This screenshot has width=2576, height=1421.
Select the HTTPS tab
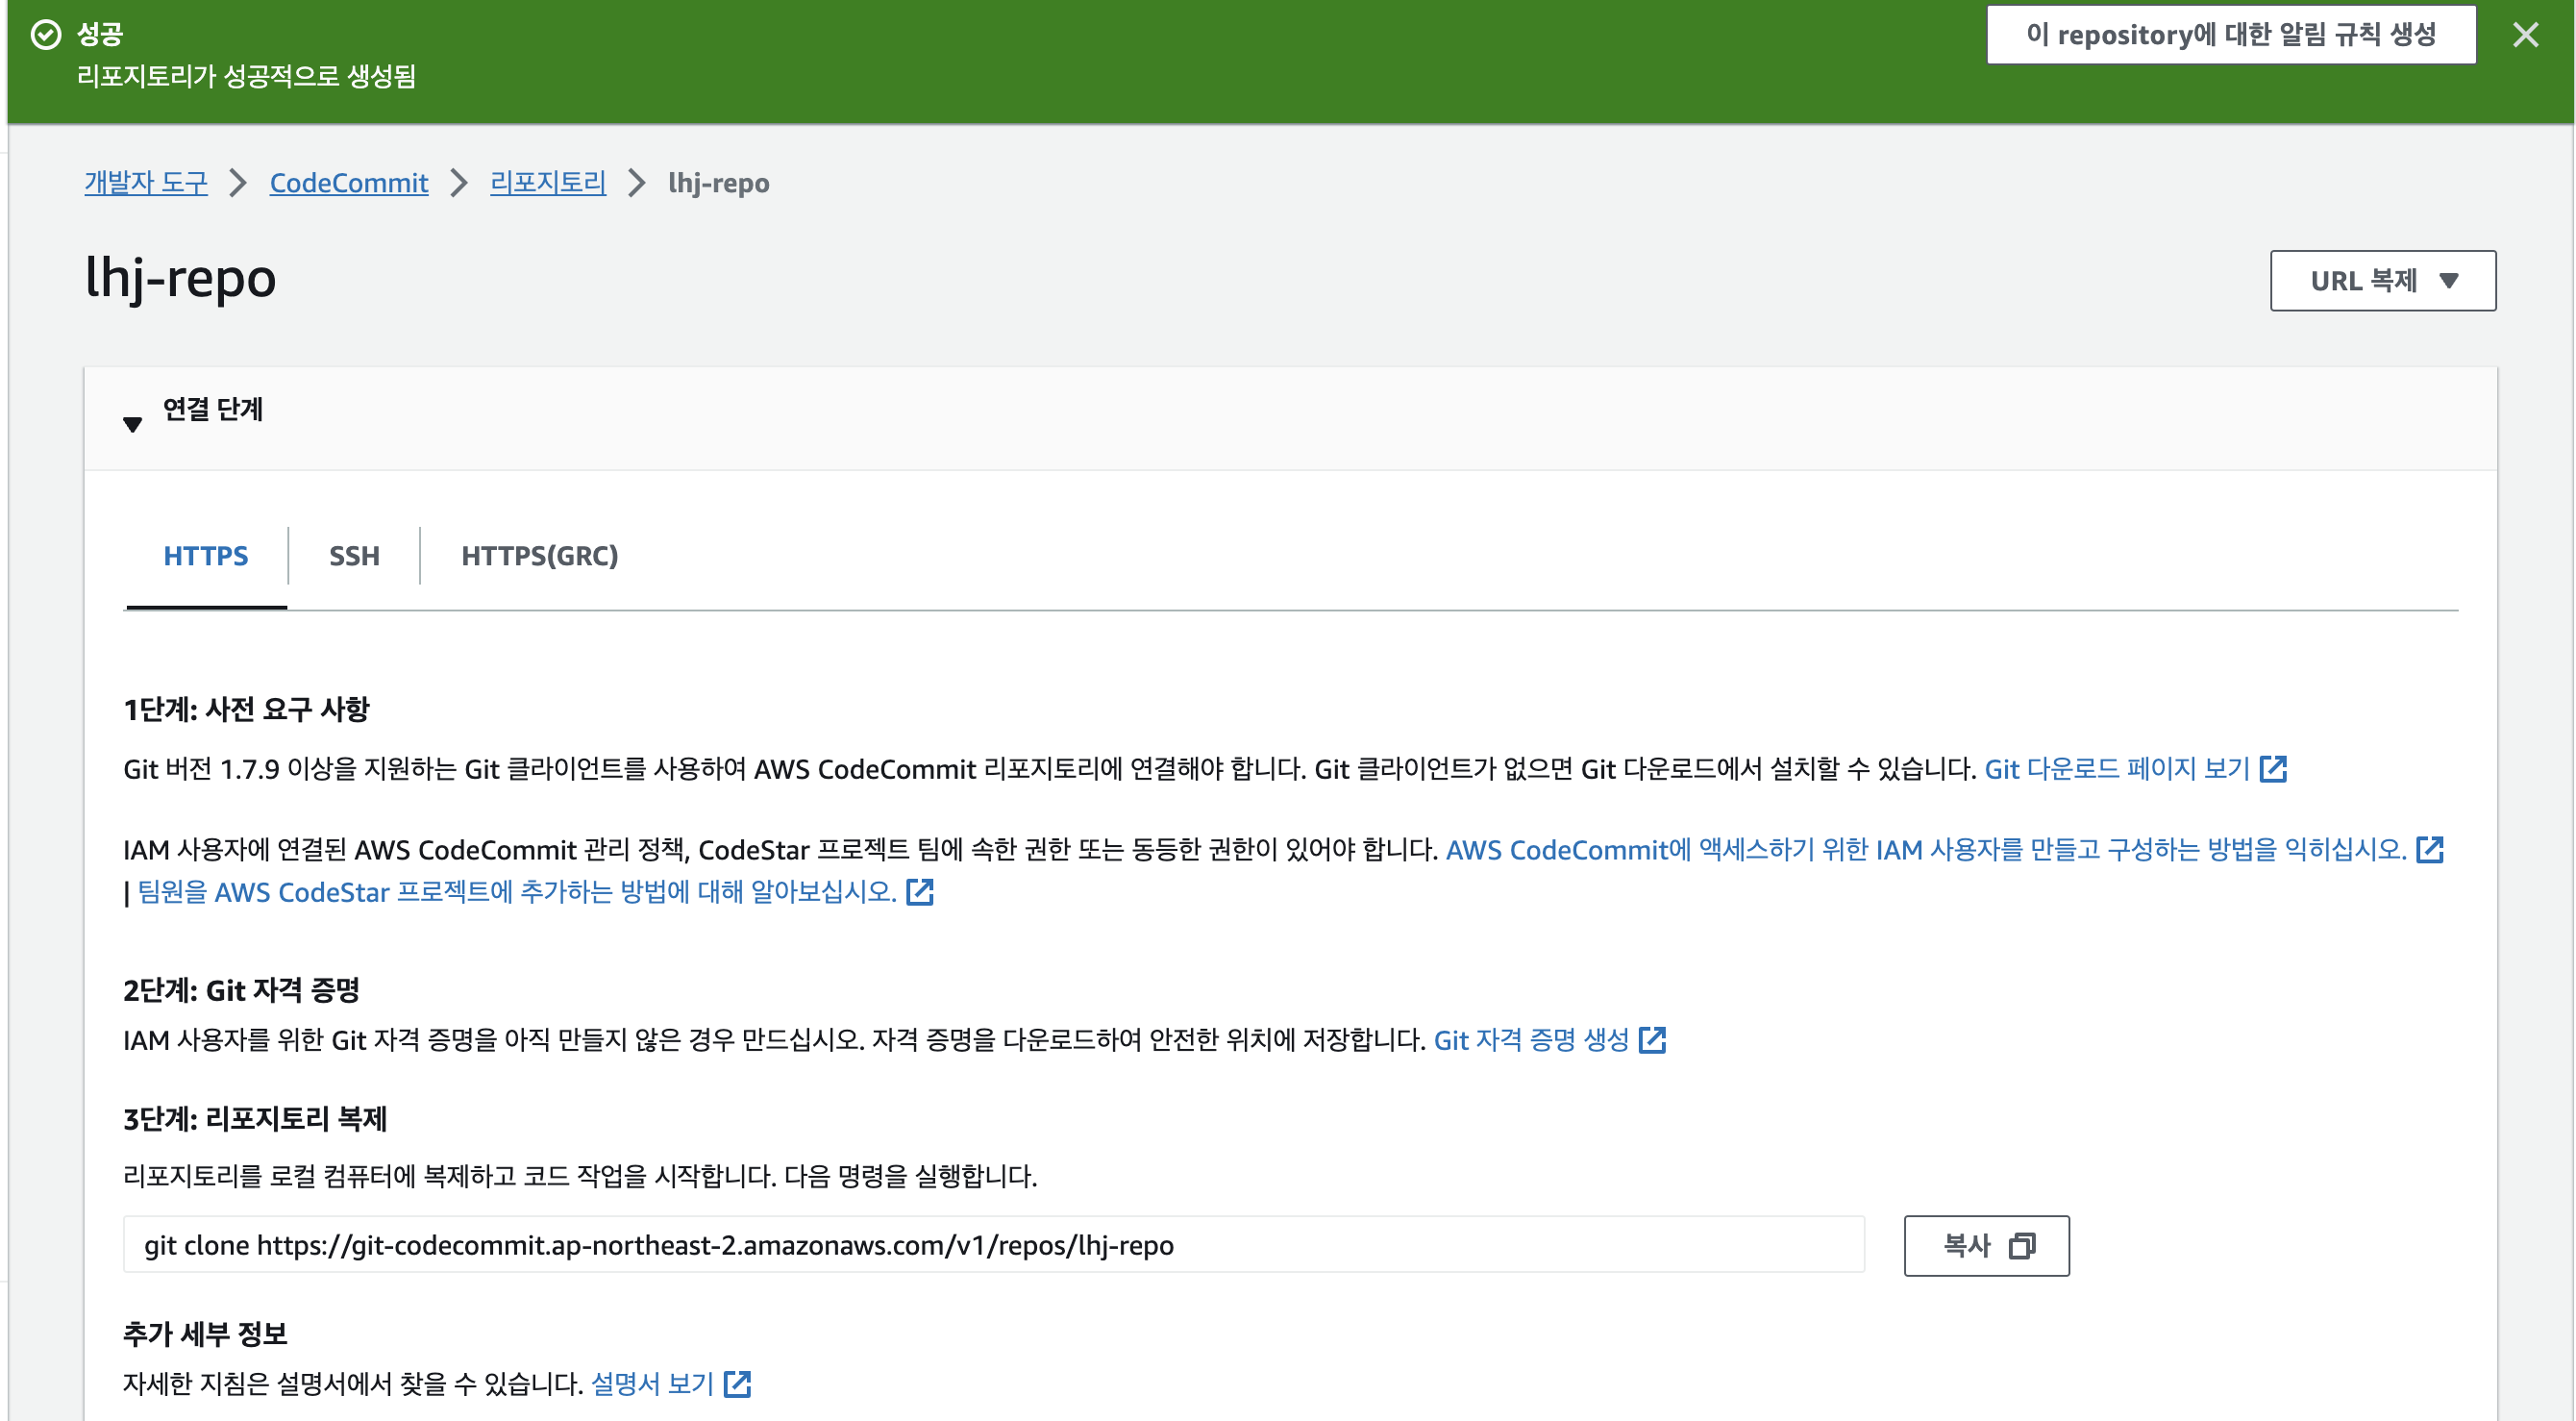[205, 556]
